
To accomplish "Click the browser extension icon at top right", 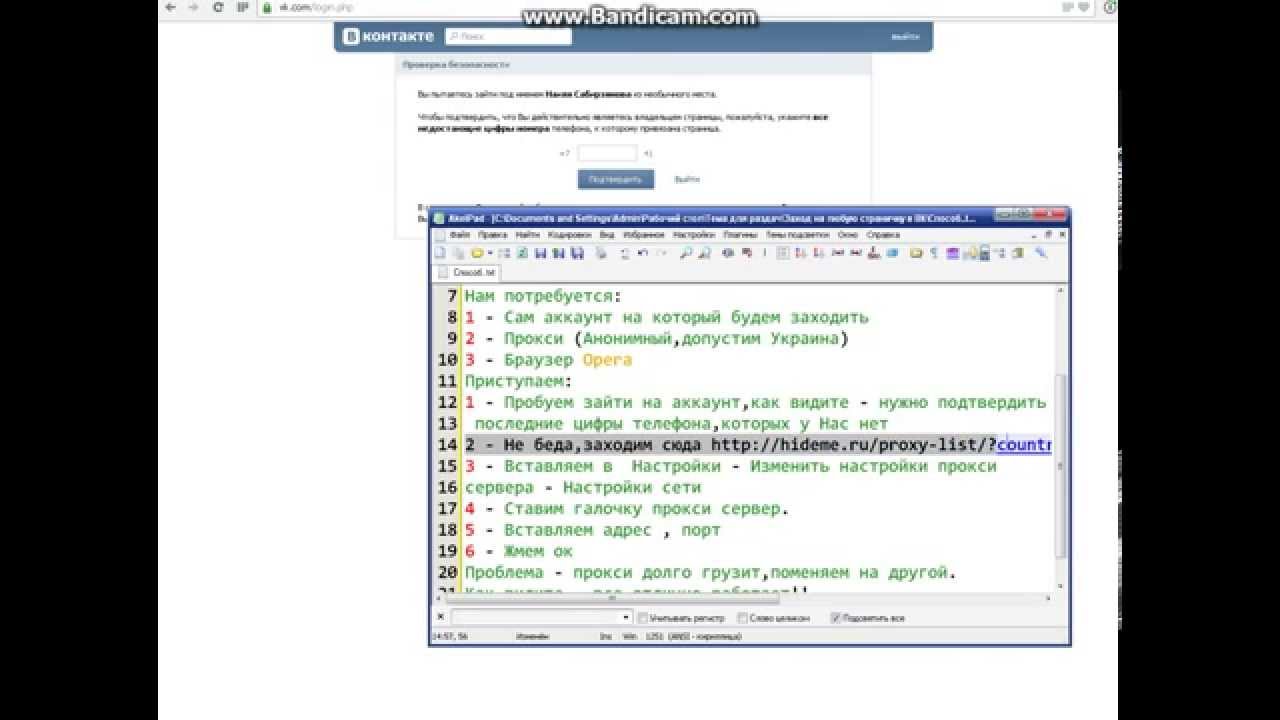I will pos(1110,7).
